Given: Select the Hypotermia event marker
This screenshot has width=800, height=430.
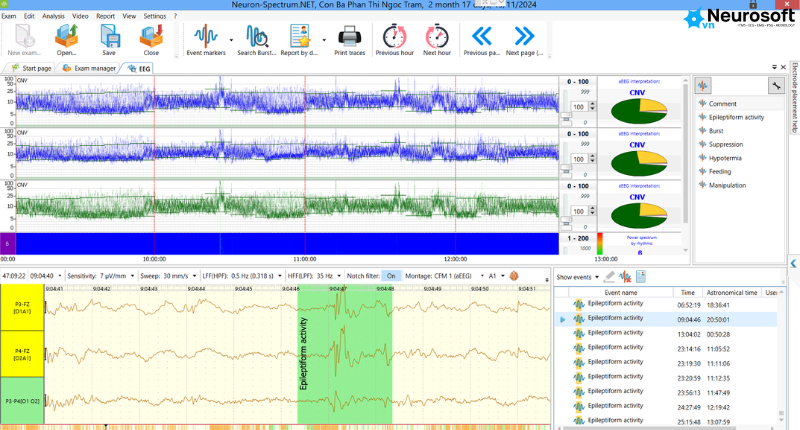Looking at the screenshot, I should 725,158.
